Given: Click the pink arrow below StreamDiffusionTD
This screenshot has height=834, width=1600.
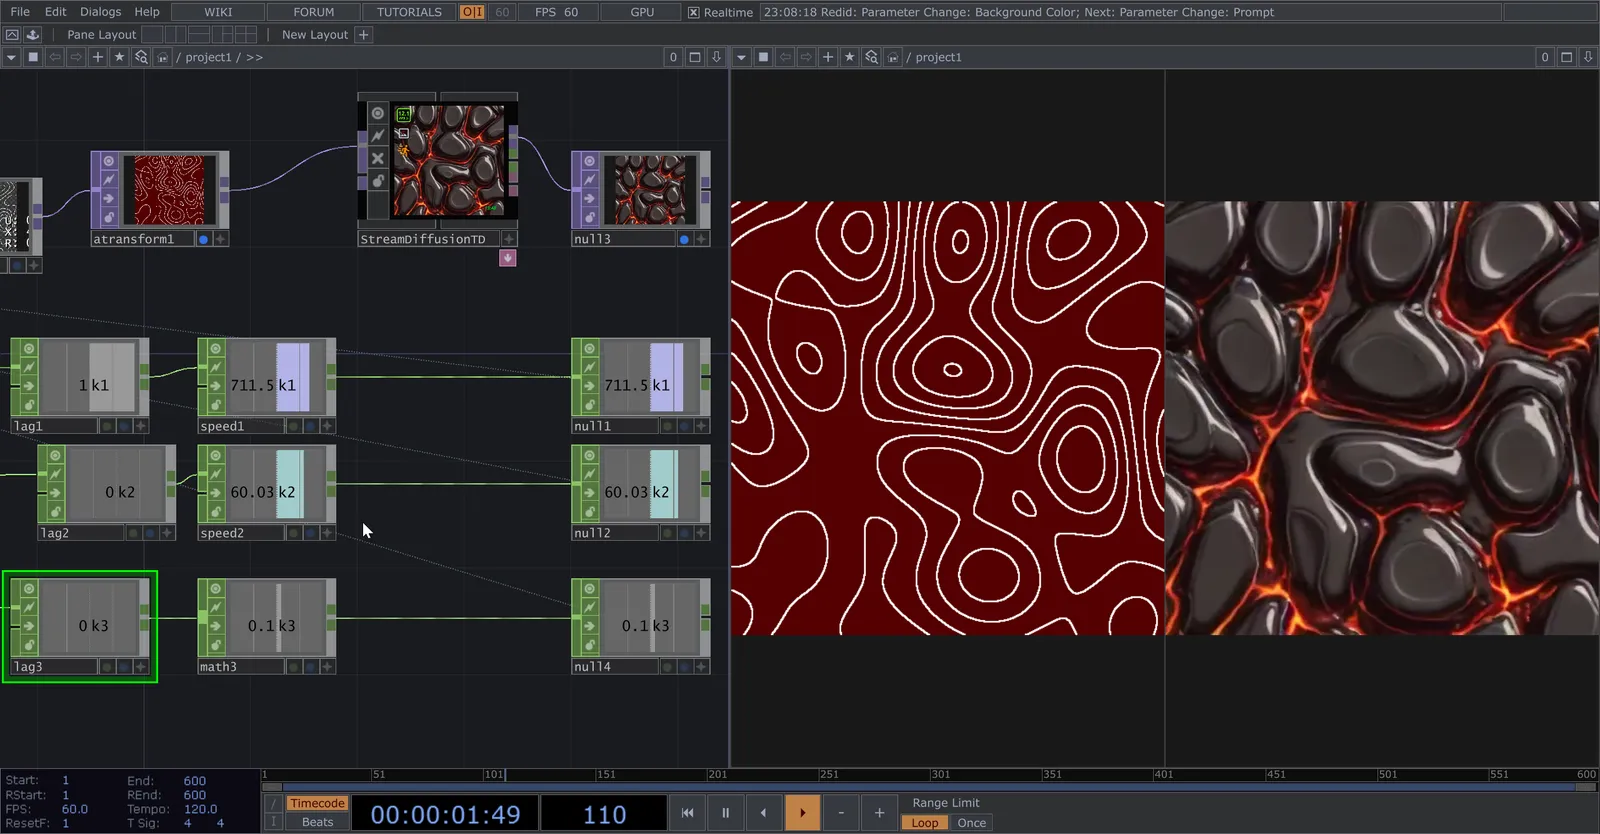Looking at the screenshot, I should [508, 258].
